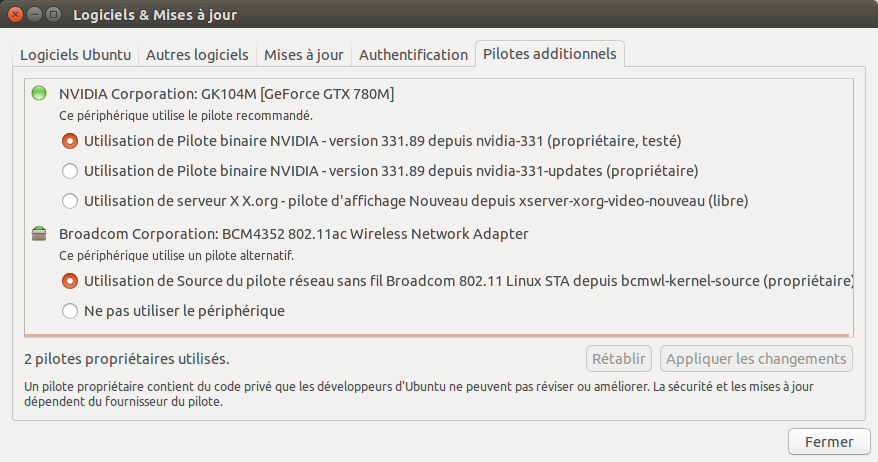This screenshot has height=462, width=878.
Task: Open the Autres logiciels tab
Action: coord(197,55)
